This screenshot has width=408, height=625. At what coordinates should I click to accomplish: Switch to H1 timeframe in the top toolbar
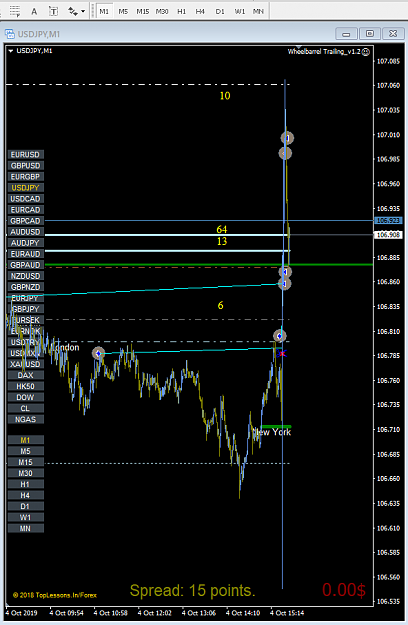click(x=181, y=11)
